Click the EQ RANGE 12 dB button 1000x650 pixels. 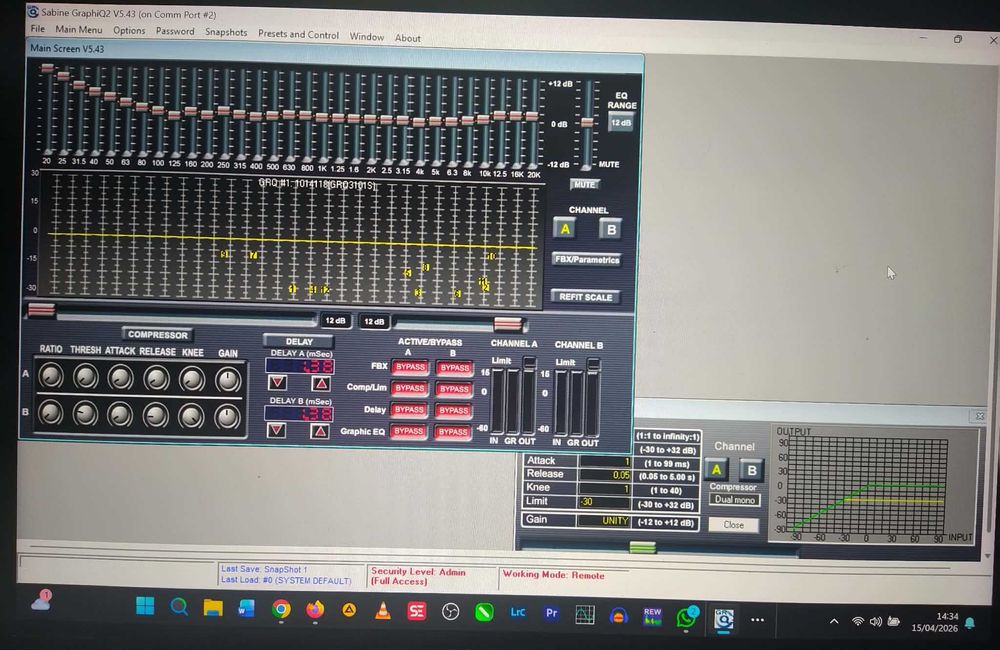[x=621, y=122]
